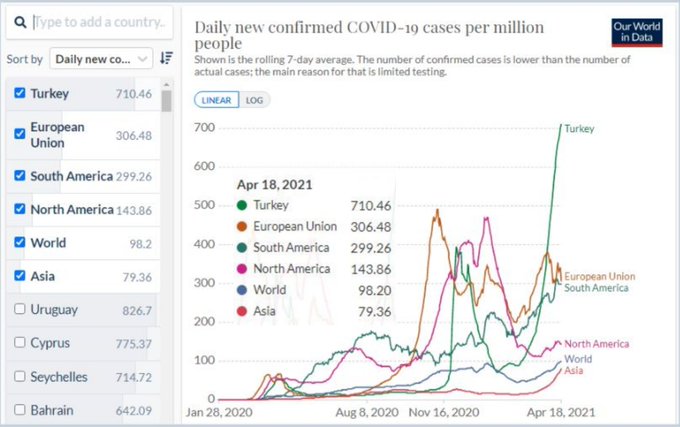Select the Bahrain checkbox

[x=20, y=409]
